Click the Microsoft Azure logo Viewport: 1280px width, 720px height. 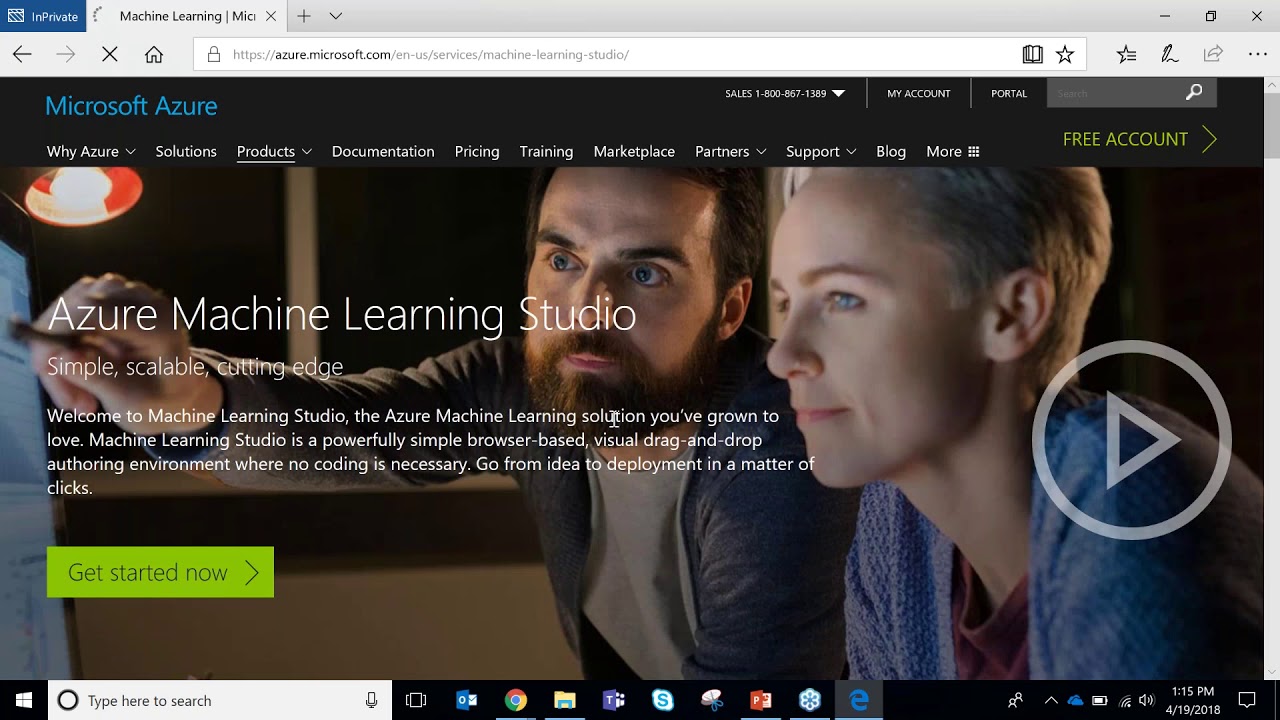tap(131, 106)
